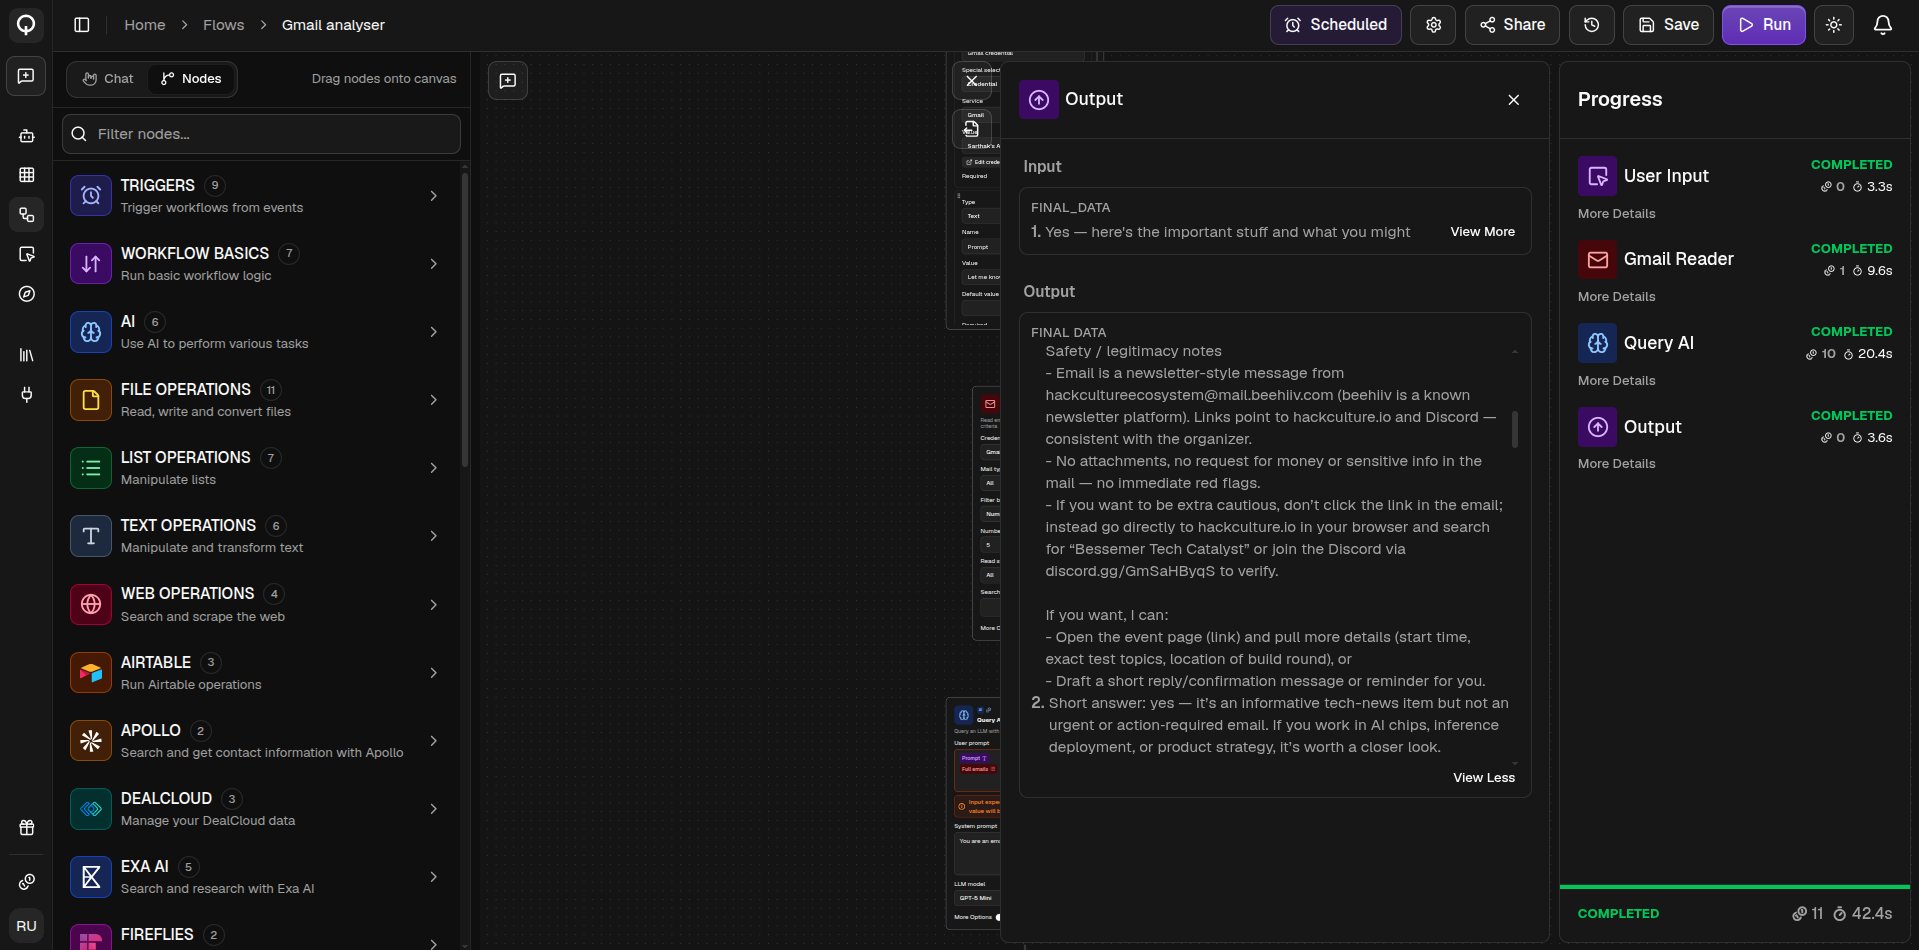Click the Share button
The width and height of the screenshot is (1919, 950).
pyautogui.click(x=1512, y=25)
